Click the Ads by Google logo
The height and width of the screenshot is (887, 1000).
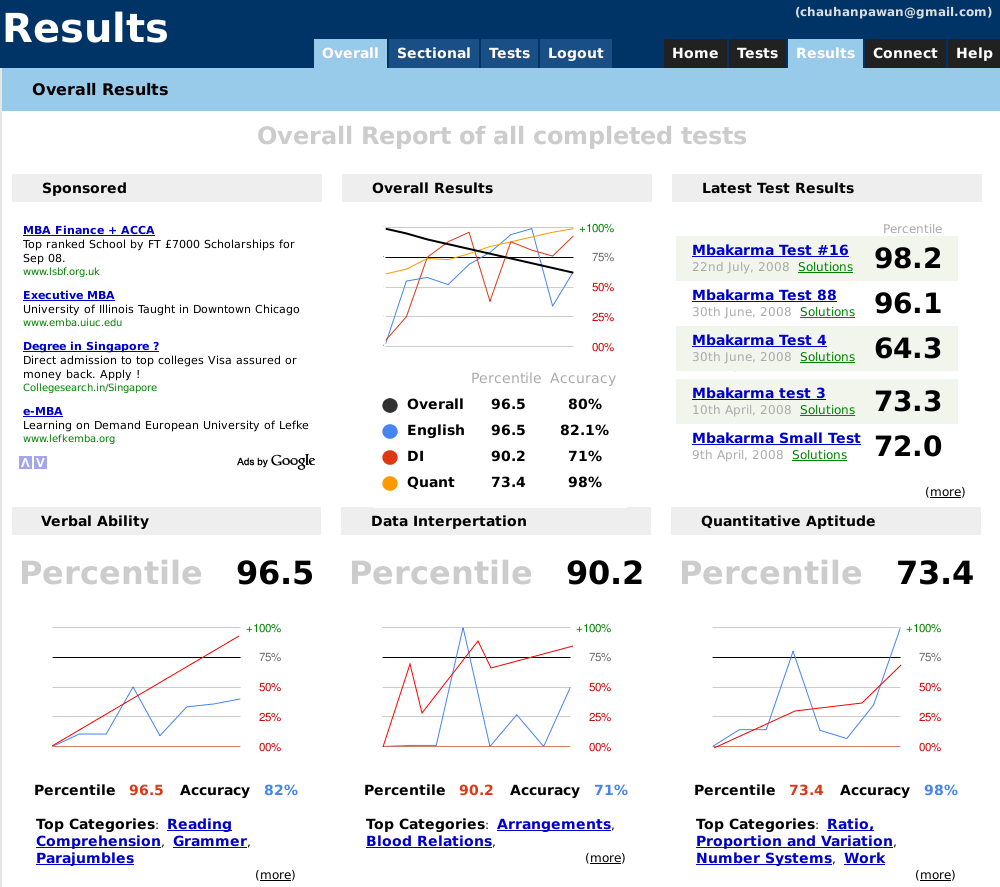click(276, 461)
